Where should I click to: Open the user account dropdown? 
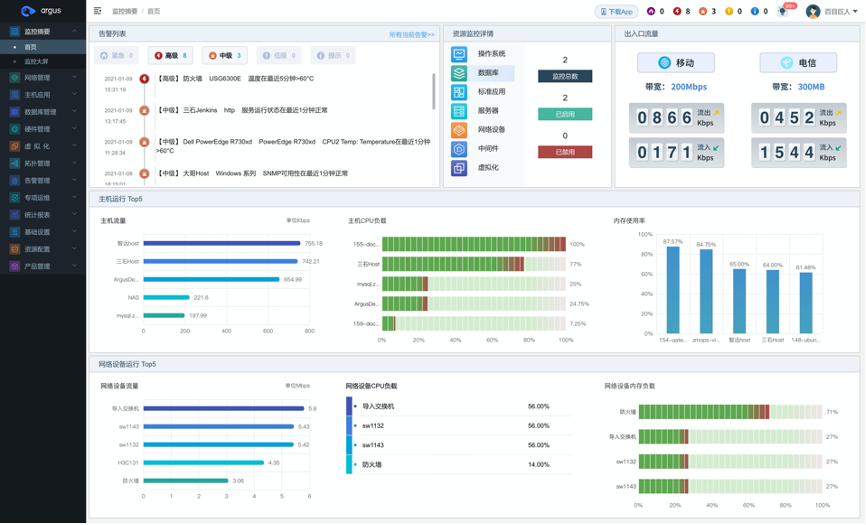click(x=832, y=11)
